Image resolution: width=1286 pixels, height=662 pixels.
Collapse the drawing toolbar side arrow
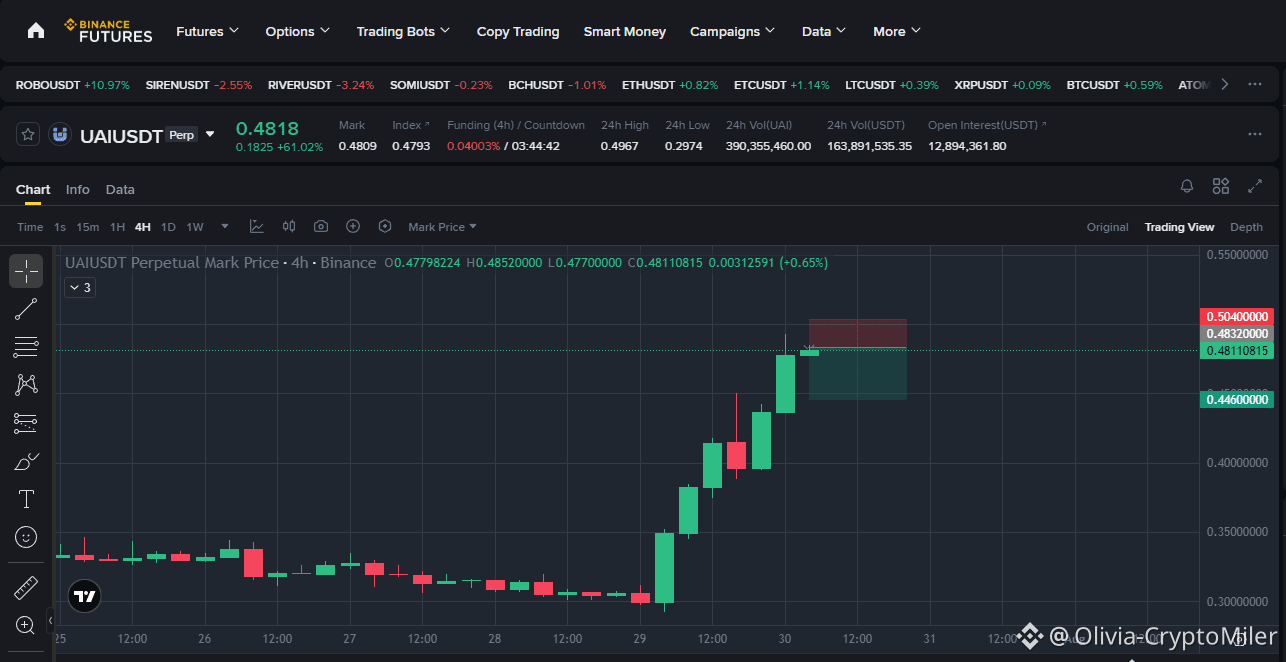51,621
